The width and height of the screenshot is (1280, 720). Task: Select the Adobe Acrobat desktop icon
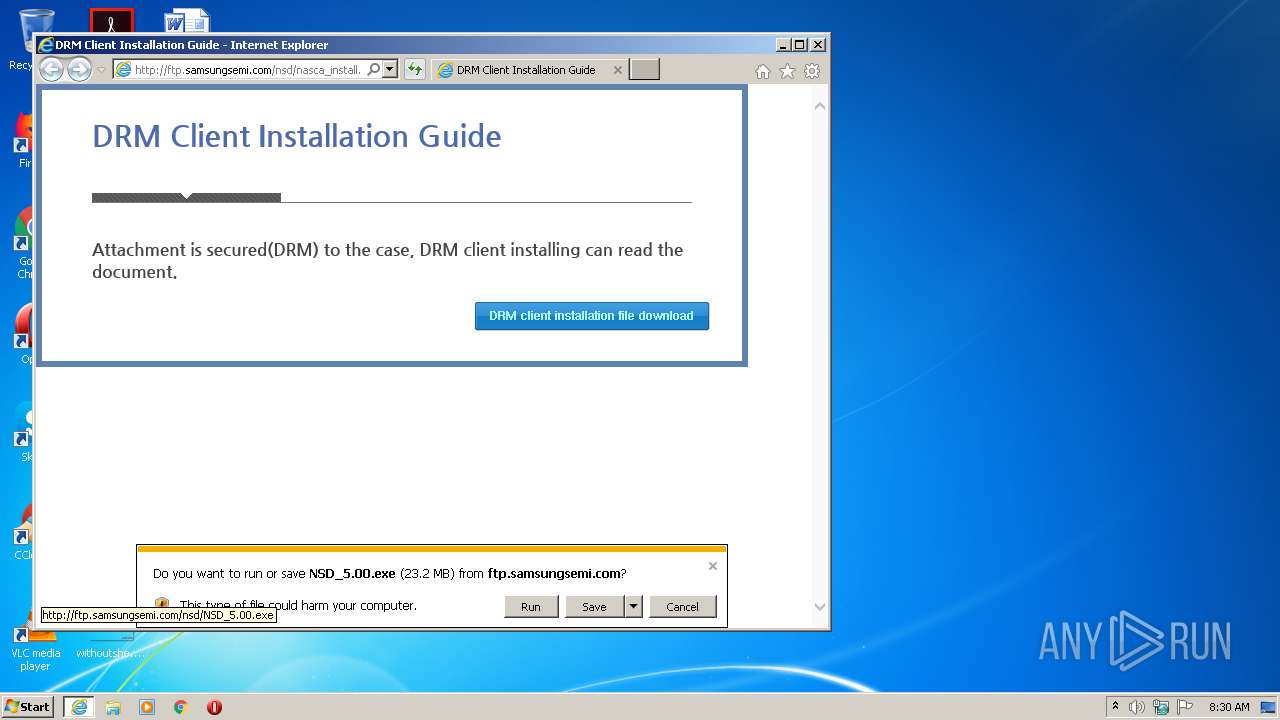pyautogui.click(x=111, y=21)
